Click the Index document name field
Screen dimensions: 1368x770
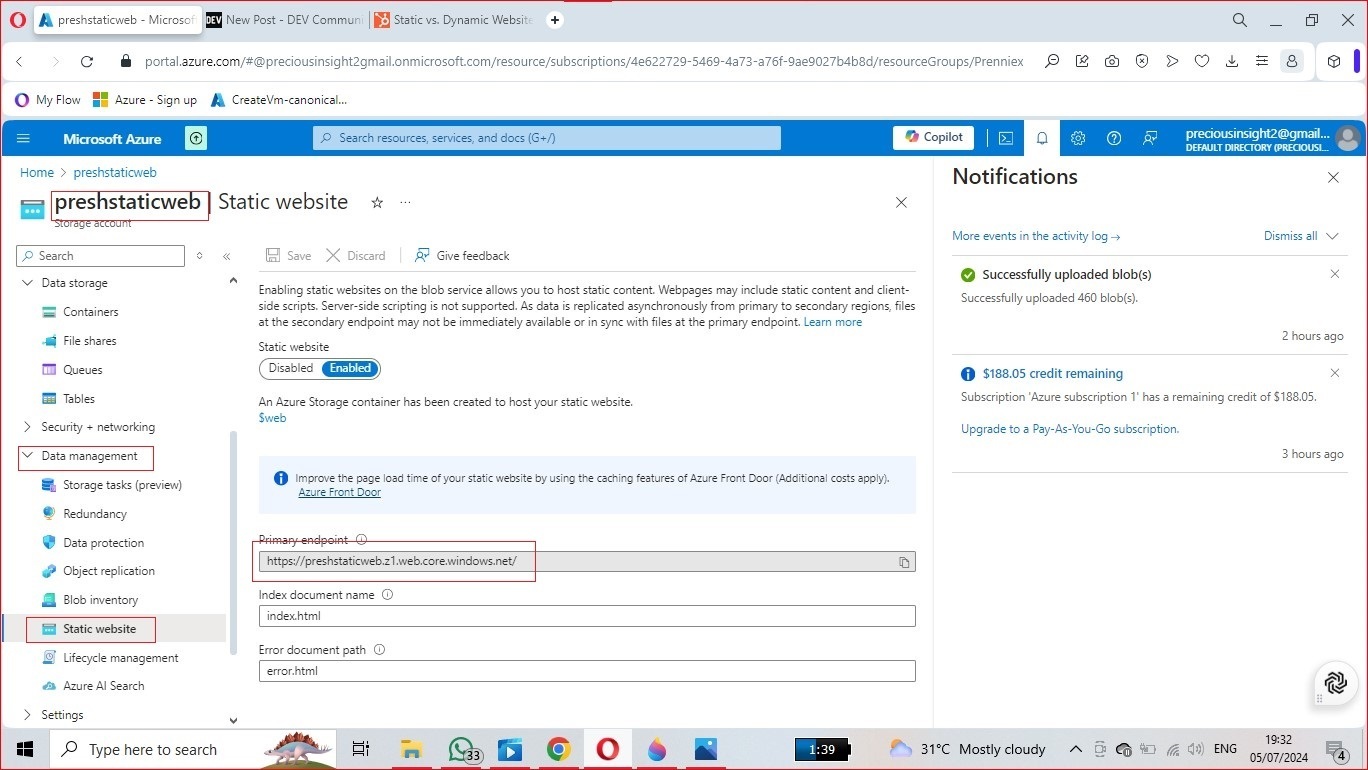[587, 616]
